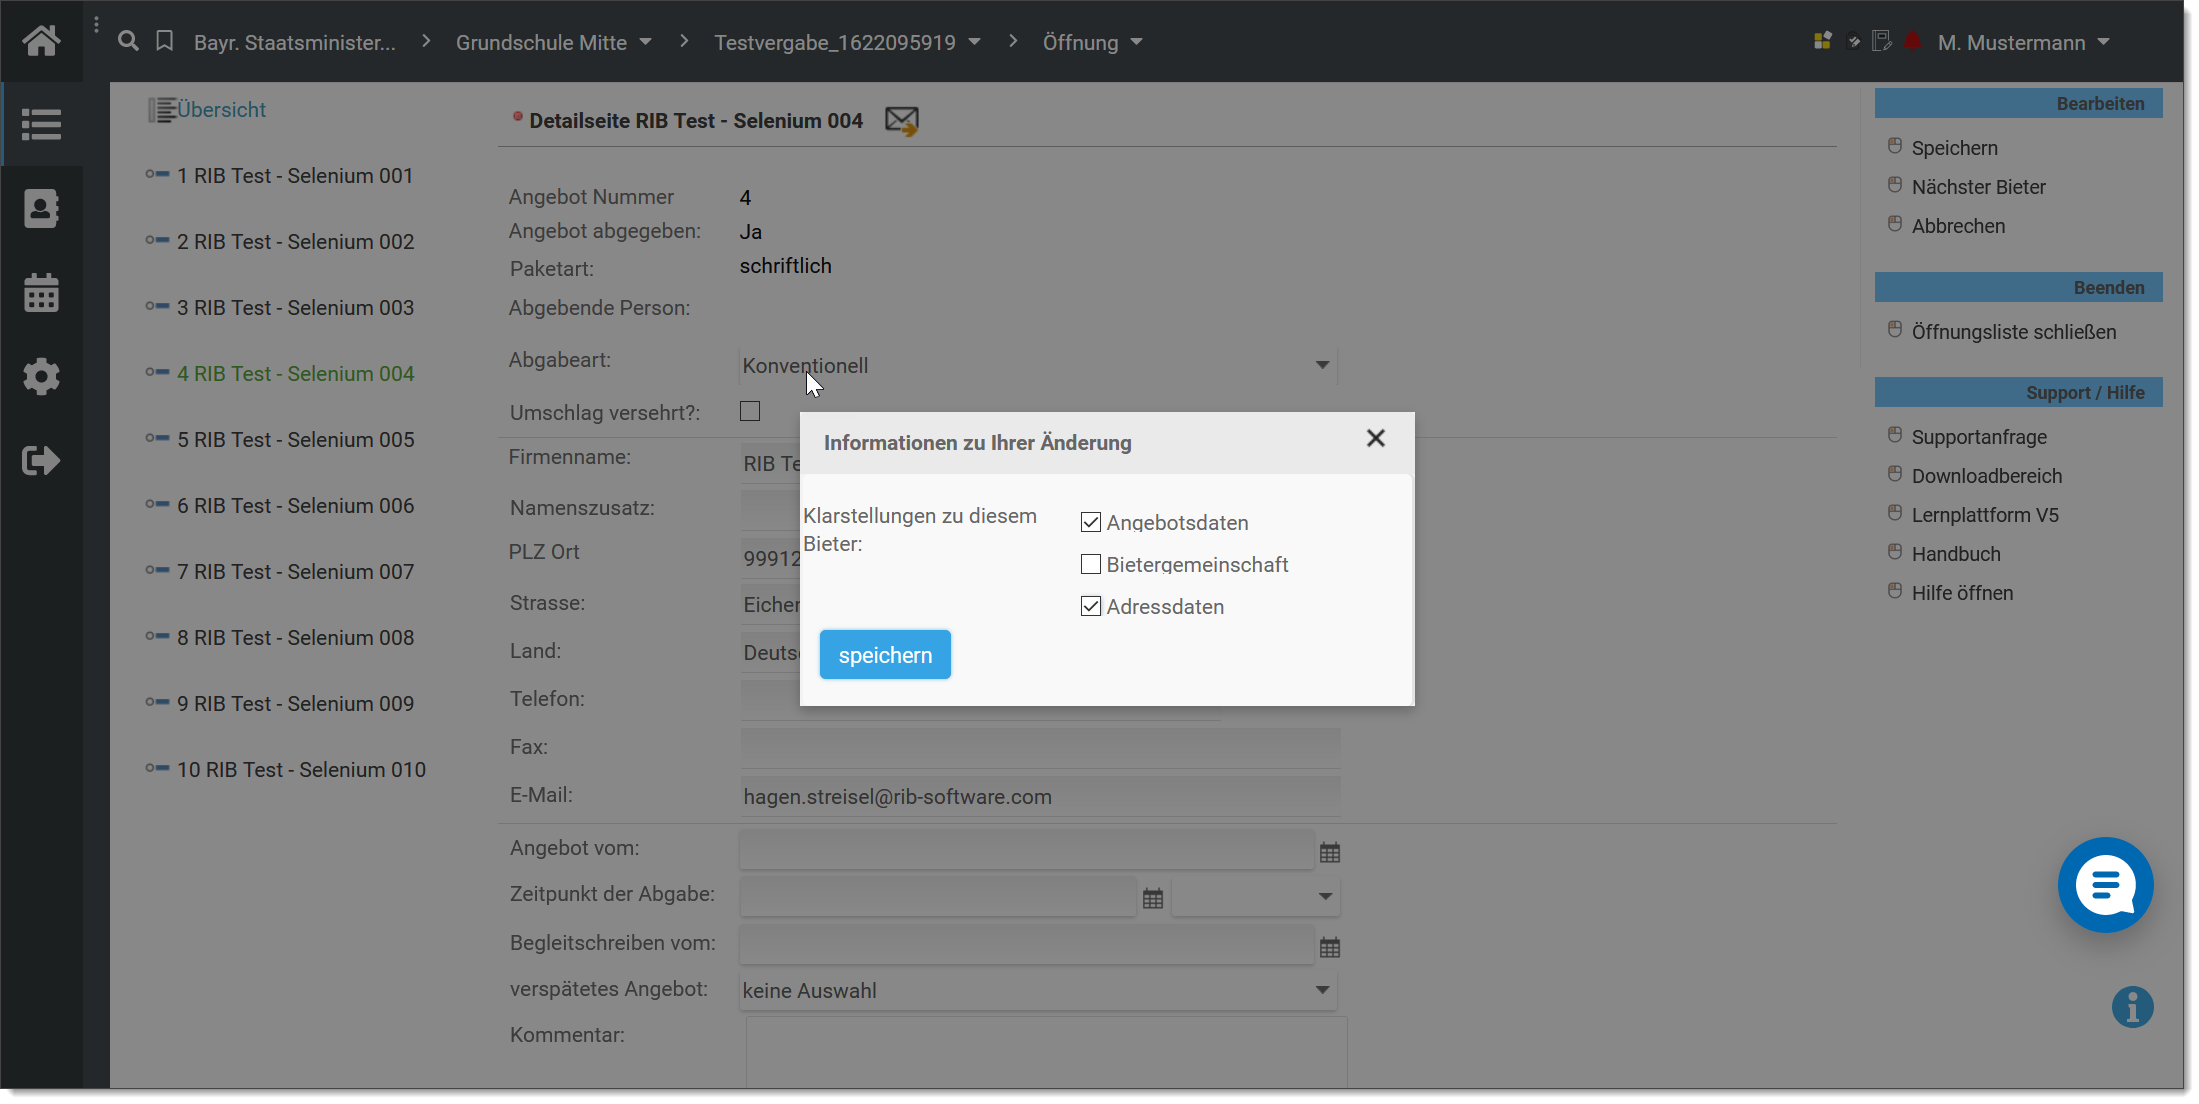Click into the Kommentar text area
The width and height of the screenshot is (2199, 1104).
(1046, 1053)
